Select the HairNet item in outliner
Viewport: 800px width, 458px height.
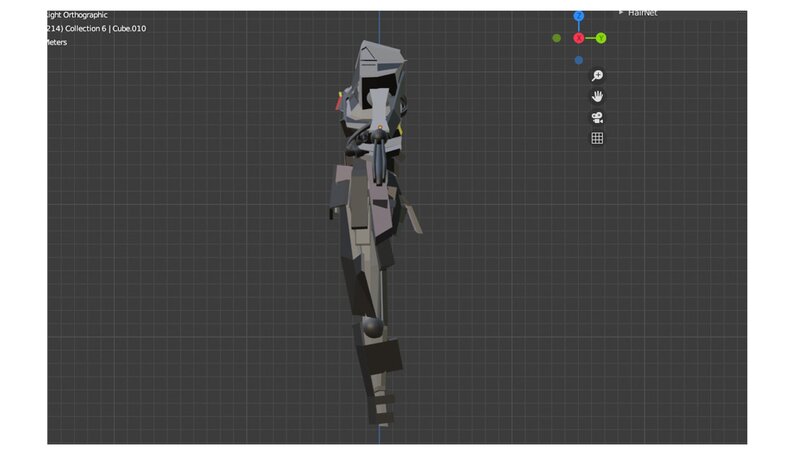click(x=643, y=13)
